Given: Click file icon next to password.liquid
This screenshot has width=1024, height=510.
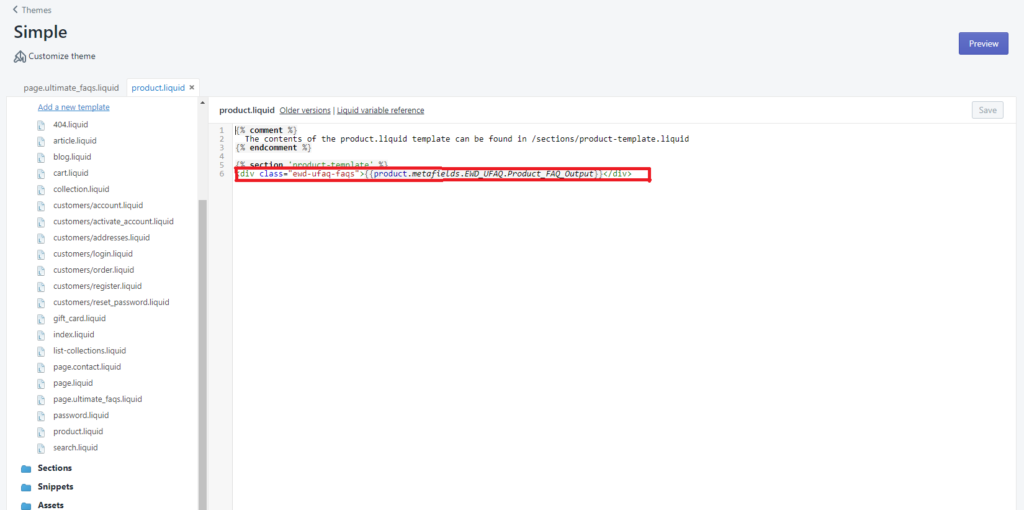Looking at the screenshot, I should pos(41,415).
